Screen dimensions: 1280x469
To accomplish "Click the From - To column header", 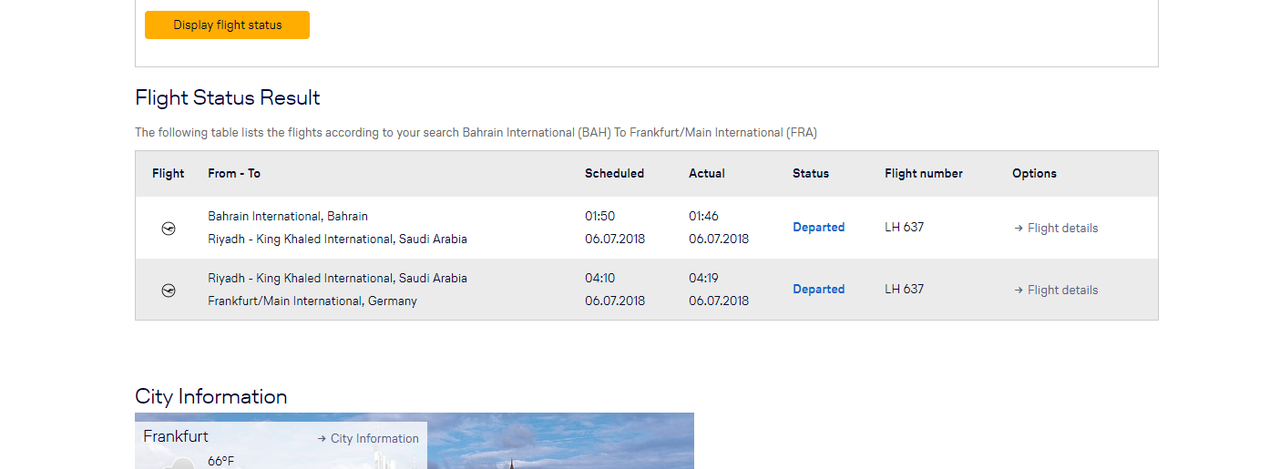I will 234,173.
